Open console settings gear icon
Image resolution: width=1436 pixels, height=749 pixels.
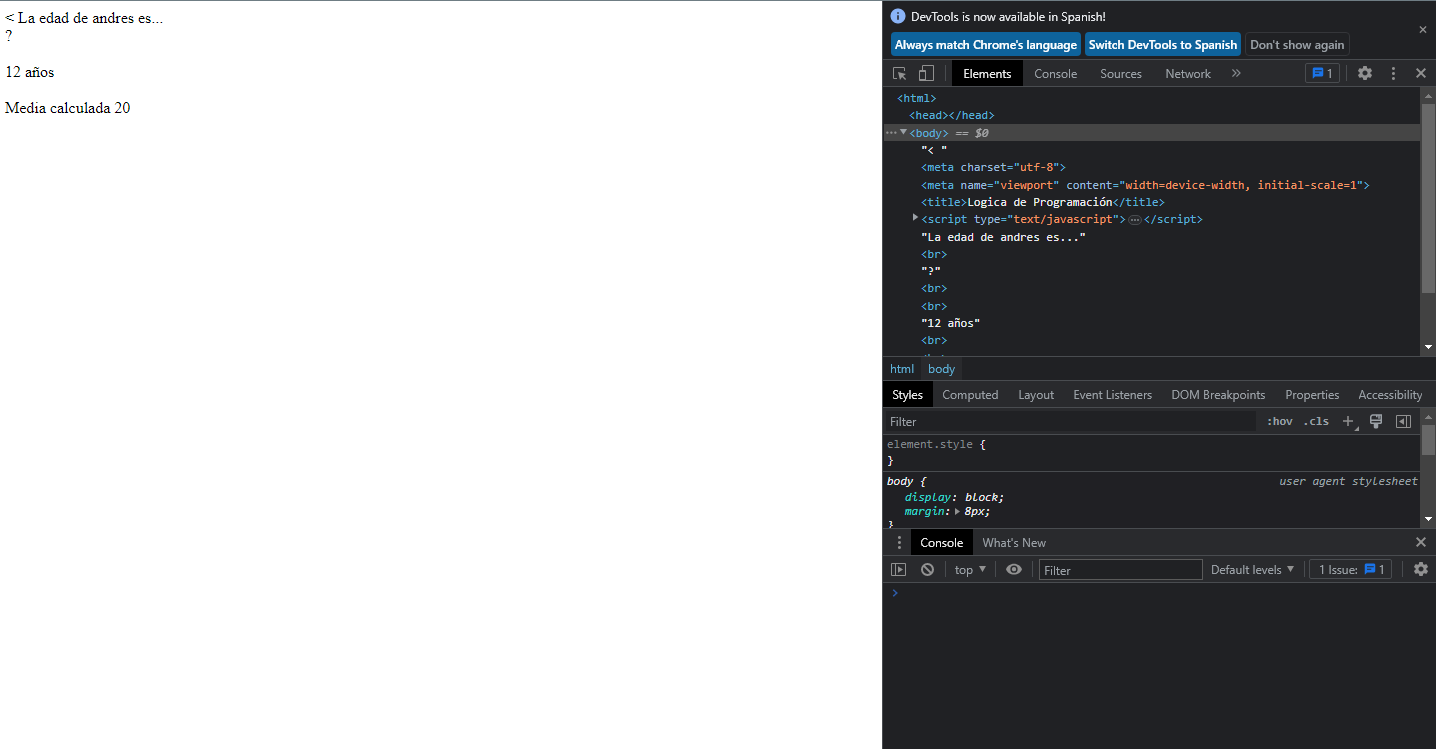tap(1421, 569)
